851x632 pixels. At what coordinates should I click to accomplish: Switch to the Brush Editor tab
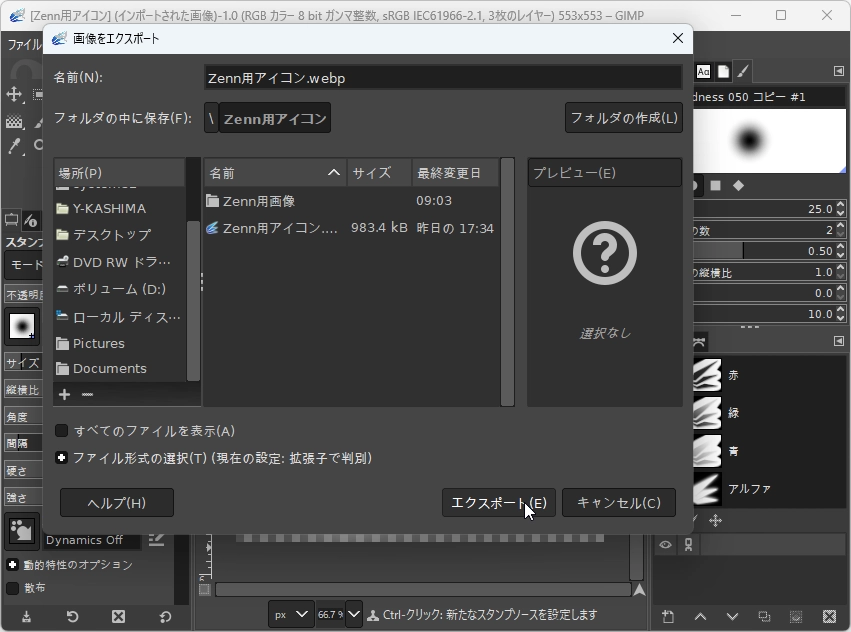click(x=743, y=72)
